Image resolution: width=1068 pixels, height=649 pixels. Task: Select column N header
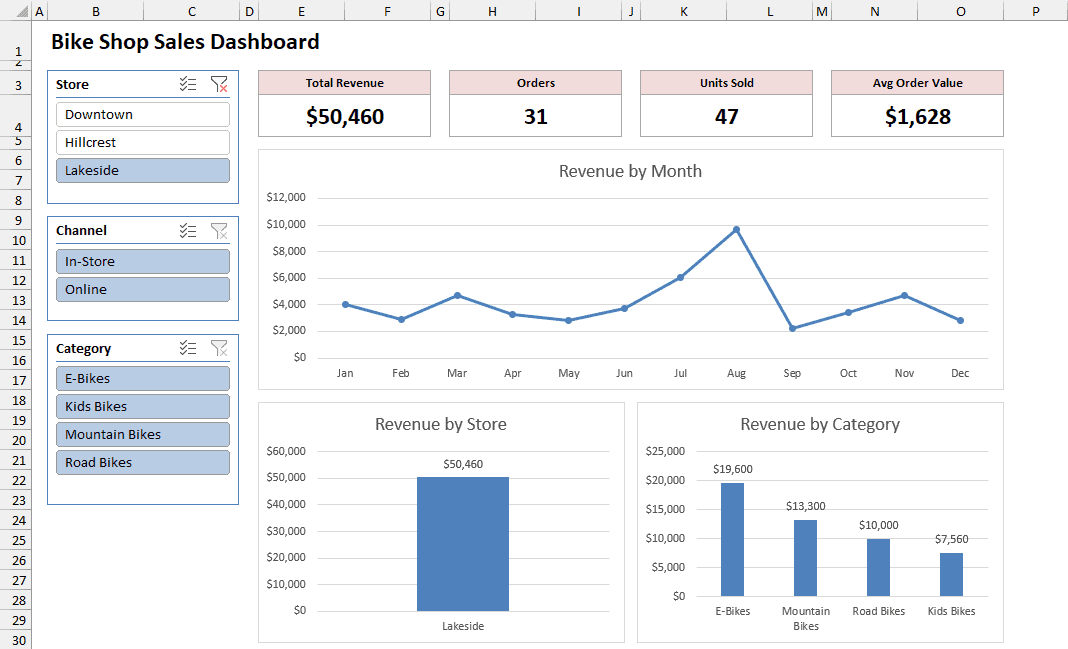point(875,11)
